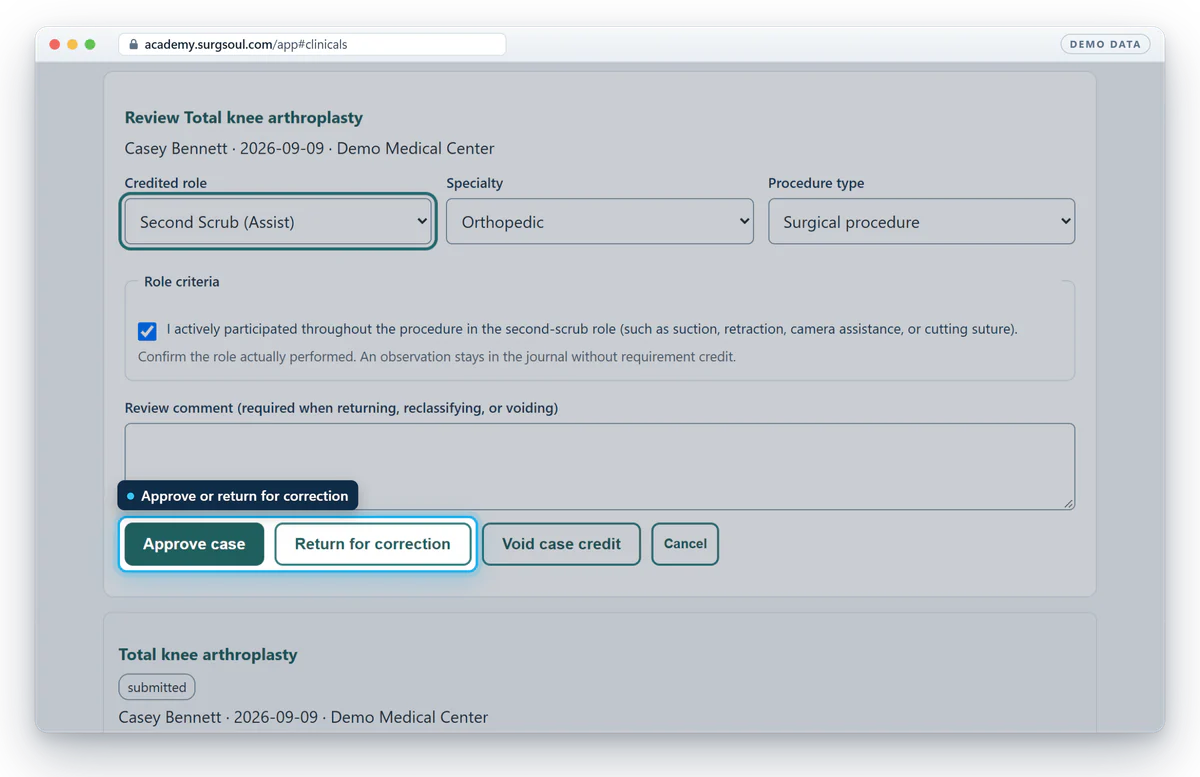
Task: Click the DEMO DATA badge
Action: coord(1105,44)
